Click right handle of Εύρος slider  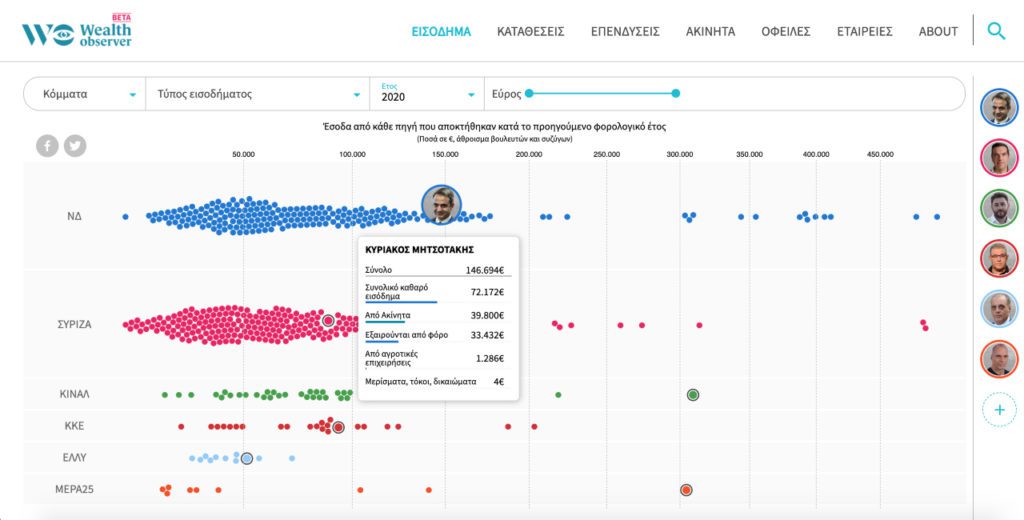pos(676,93)
